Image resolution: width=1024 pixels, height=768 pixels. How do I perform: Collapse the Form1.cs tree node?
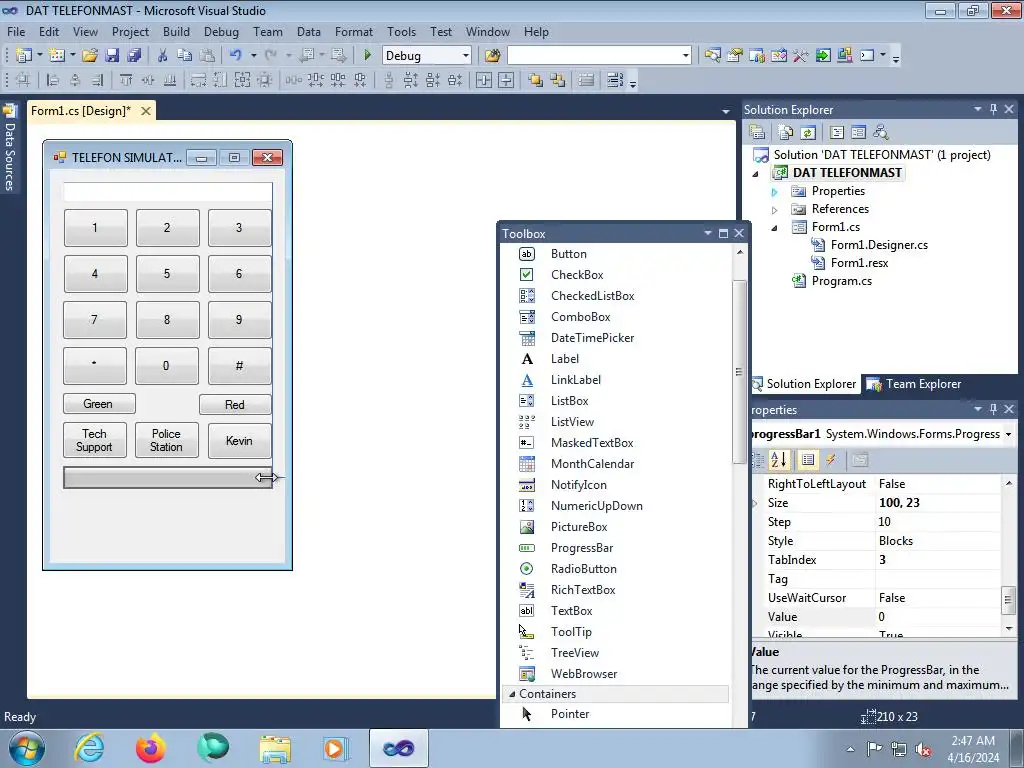[775, 228]
